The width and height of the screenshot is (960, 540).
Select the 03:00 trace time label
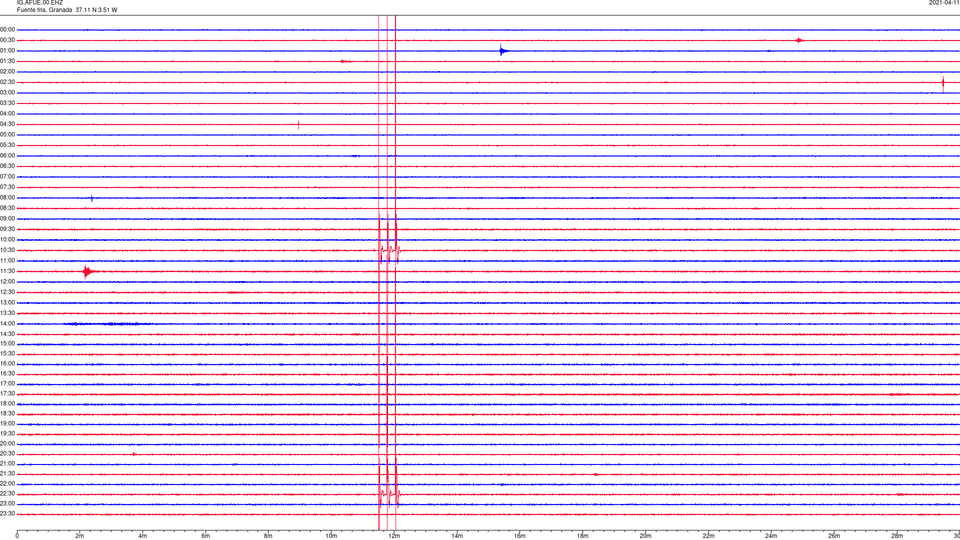[8, 92]
